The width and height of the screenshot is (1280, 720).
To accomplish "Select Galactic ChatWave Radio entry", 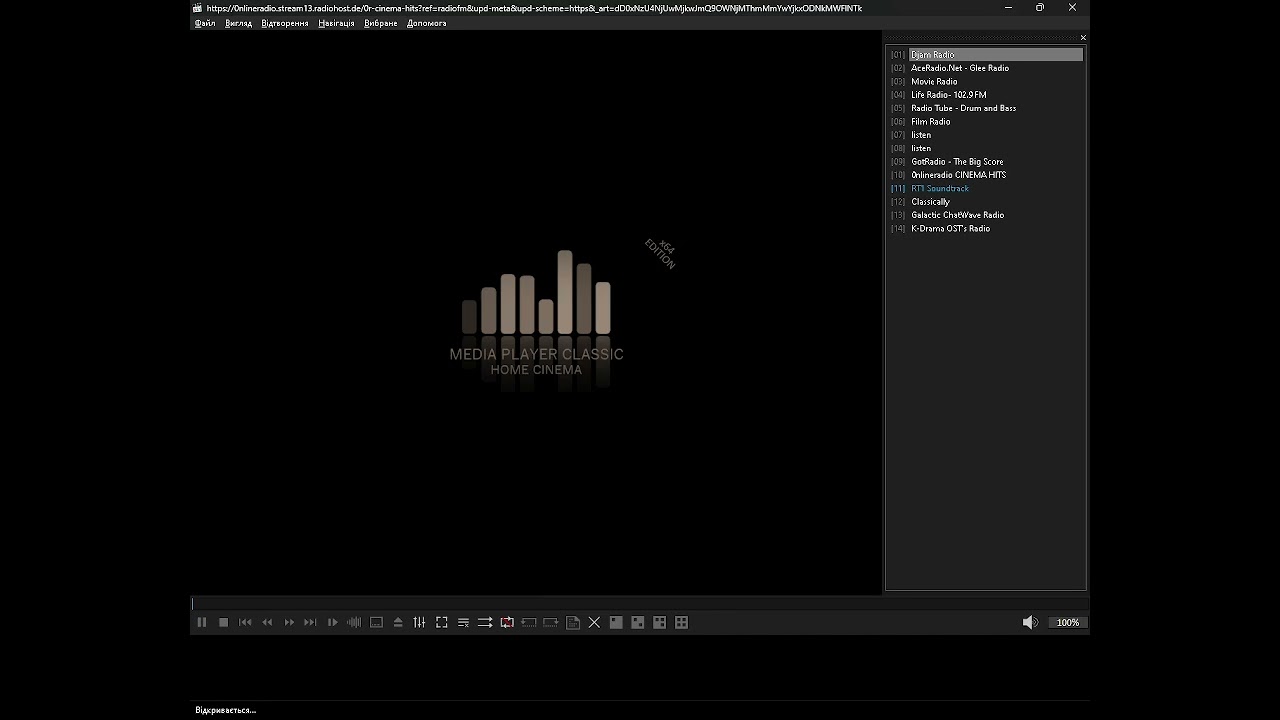I will pos(985,215).
